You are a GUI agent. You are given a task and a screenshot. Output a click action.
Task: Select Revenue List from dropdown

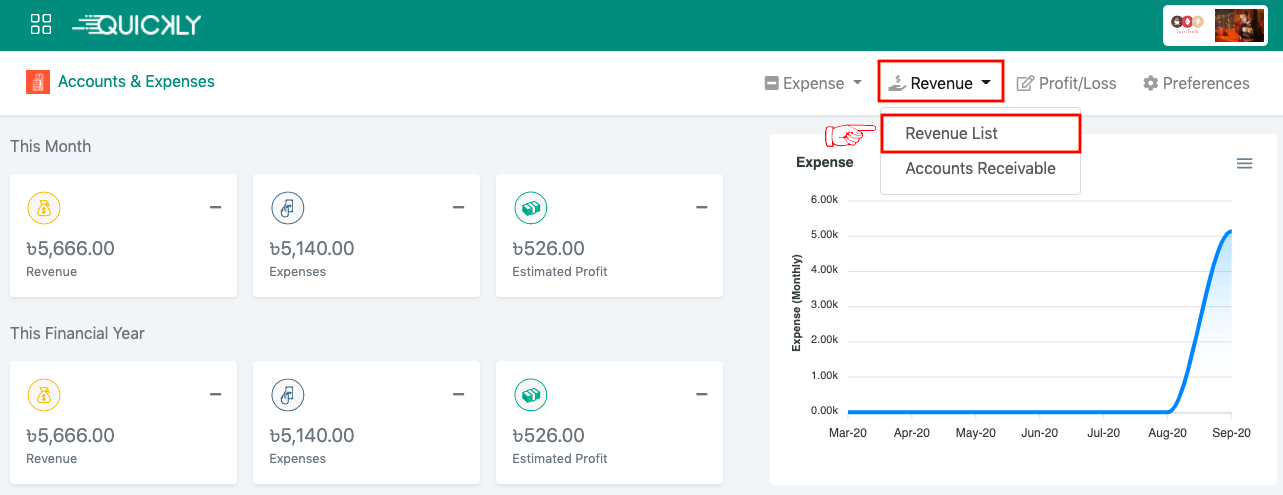point(951,133)
